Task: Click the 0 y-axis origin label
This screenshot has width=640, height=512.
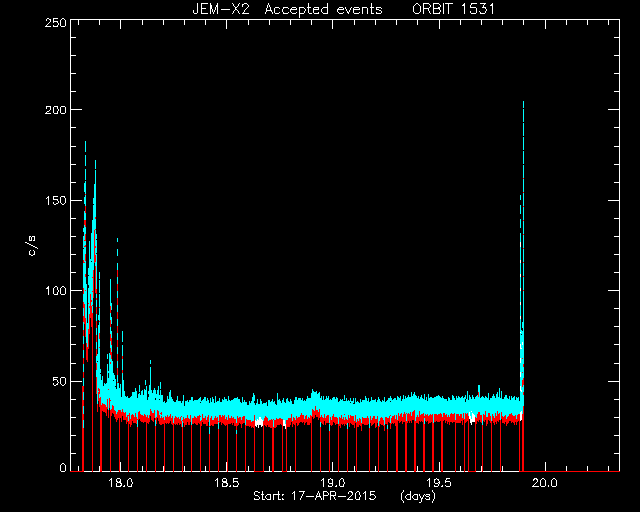Action: 63,467
